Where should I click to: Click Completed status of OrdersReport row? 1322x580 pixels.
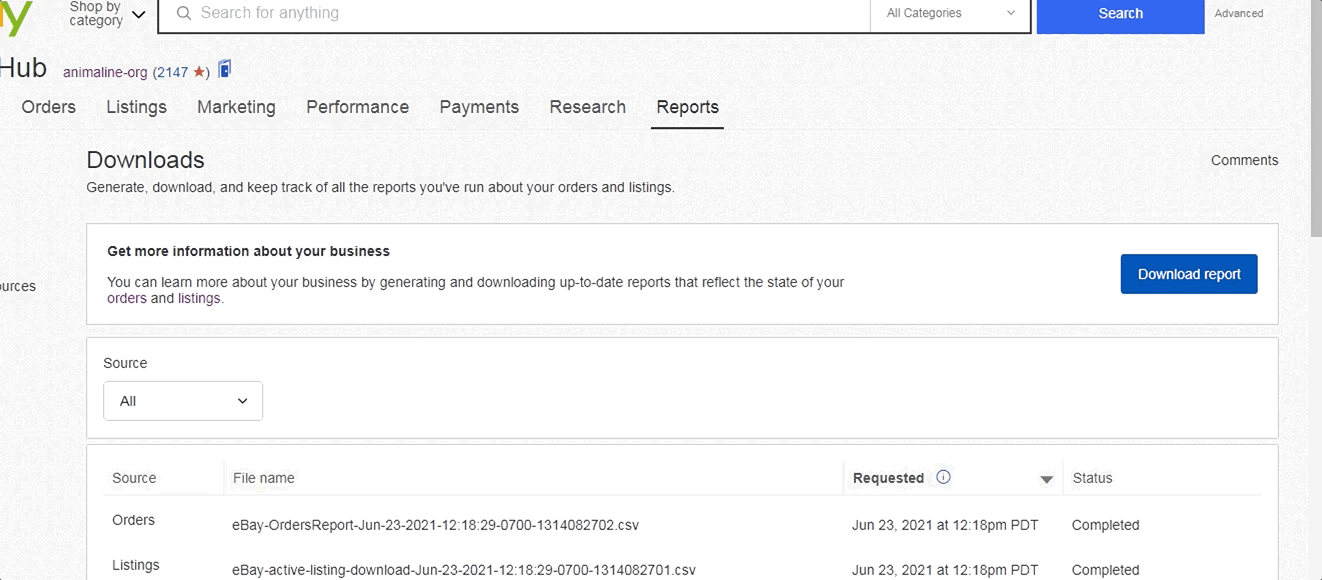[1105, 525]
